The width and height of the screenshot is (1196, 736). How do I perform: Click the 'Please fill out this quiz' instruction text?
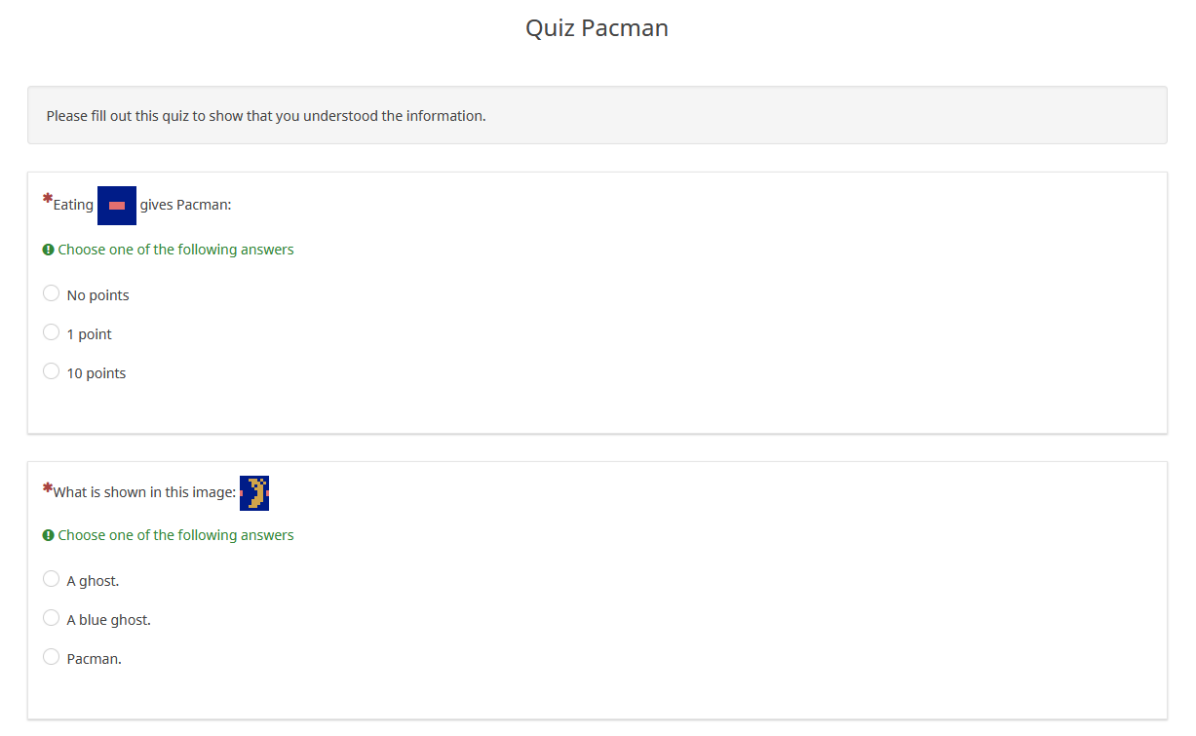pos(266,116)
